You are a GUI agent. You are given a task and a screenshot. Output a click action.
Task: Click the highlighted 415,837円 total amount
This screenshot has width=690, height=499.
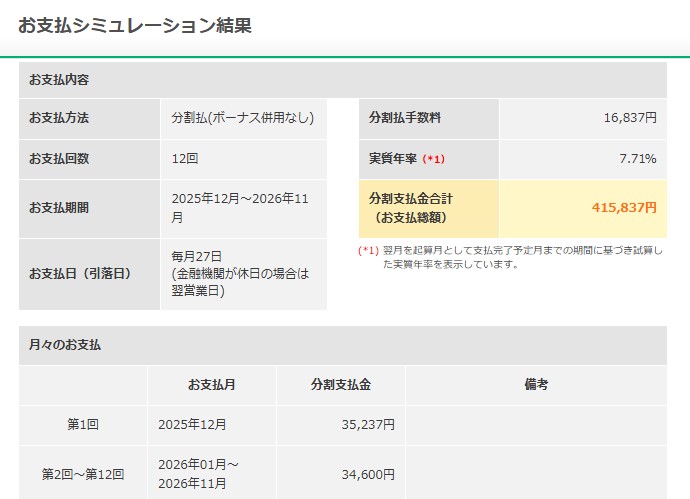(x=623, y=208)
